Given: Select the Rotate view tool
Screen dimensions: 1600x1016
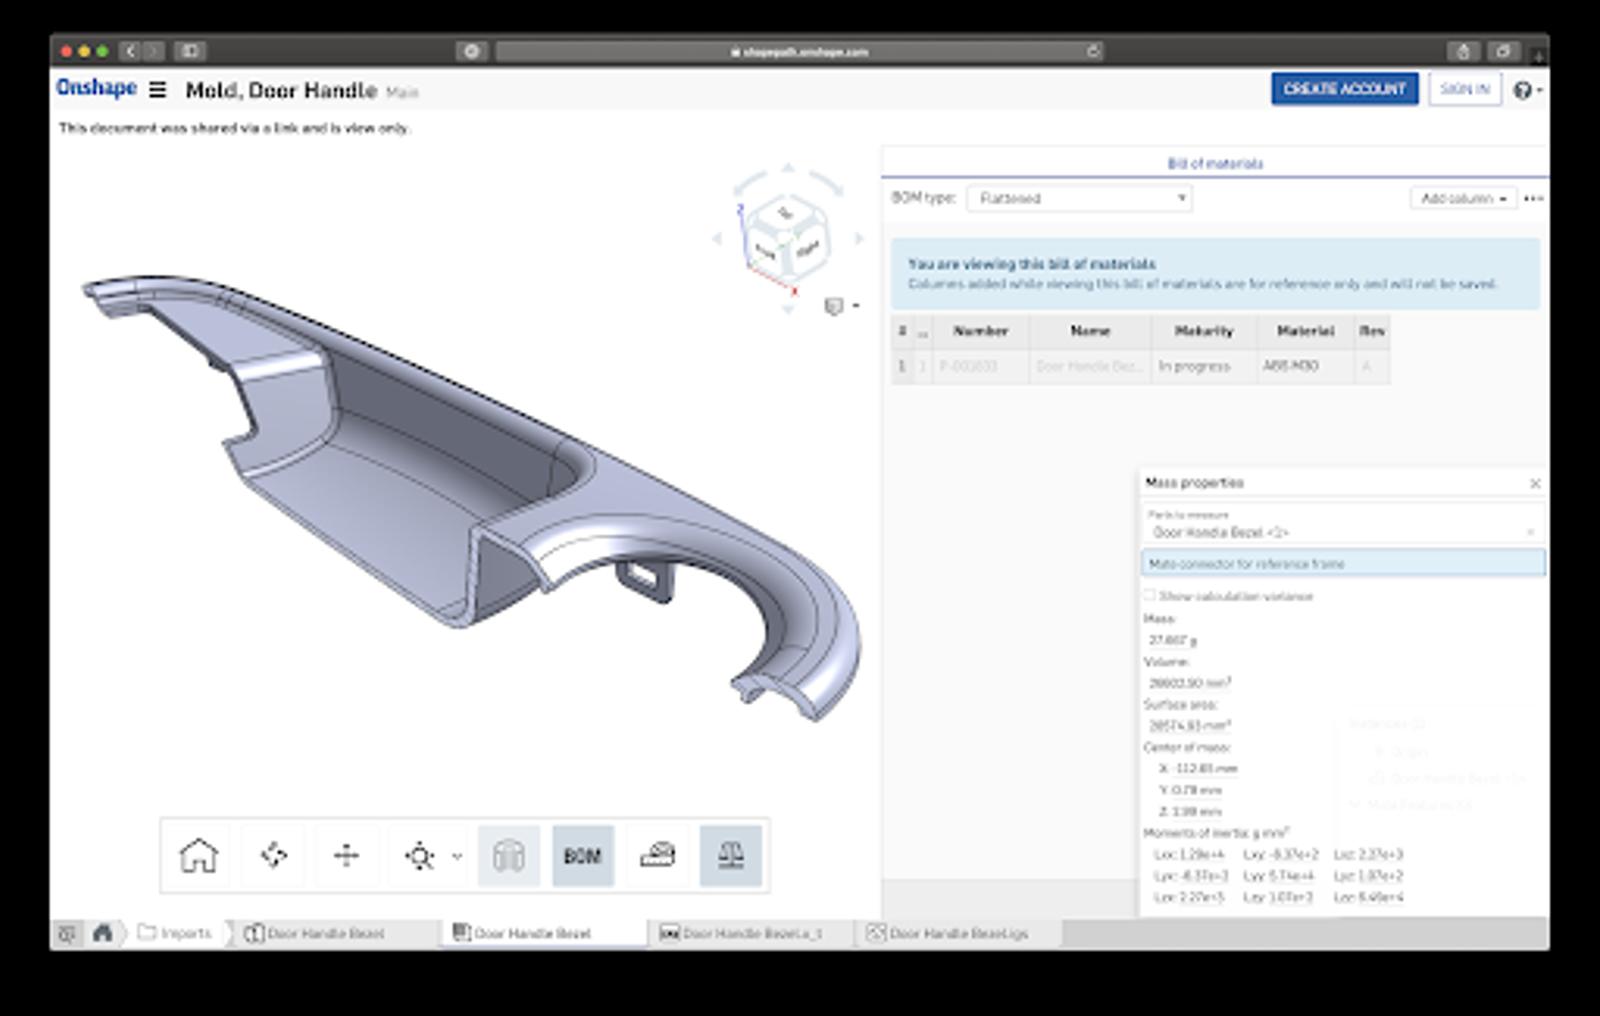Looking at the screenshot, I should tap(273, 856).
